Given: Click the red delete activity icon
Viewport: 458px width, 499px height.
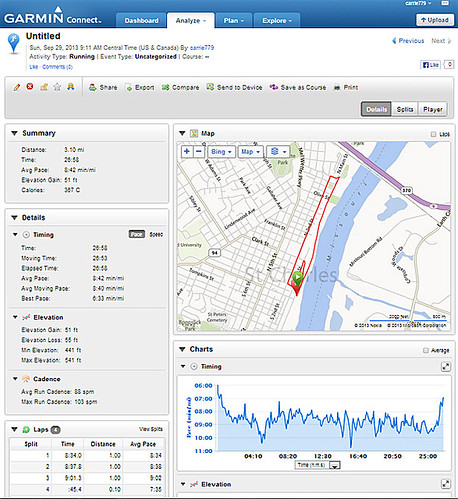Looking at the screenshot, I should point(30,87).
